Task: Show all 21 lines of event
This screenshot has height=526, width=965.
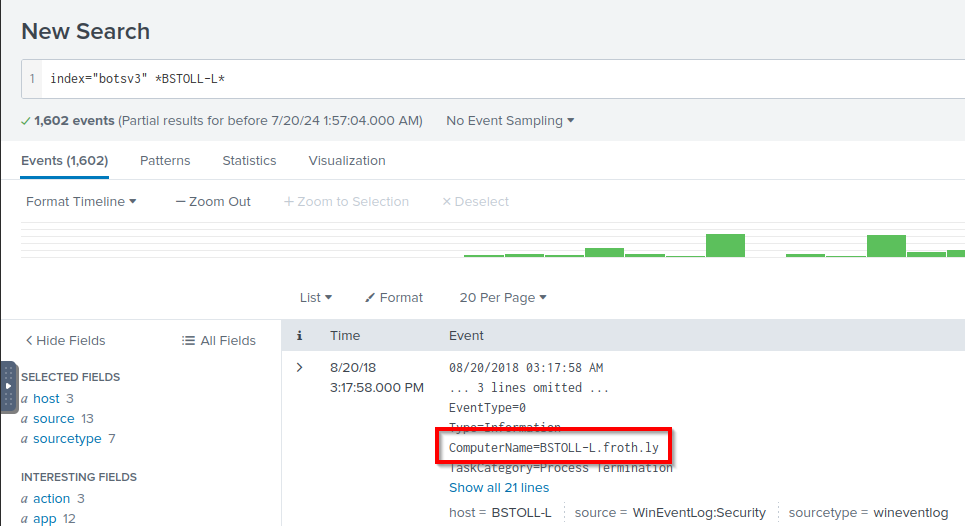Action: pos(499,488)
